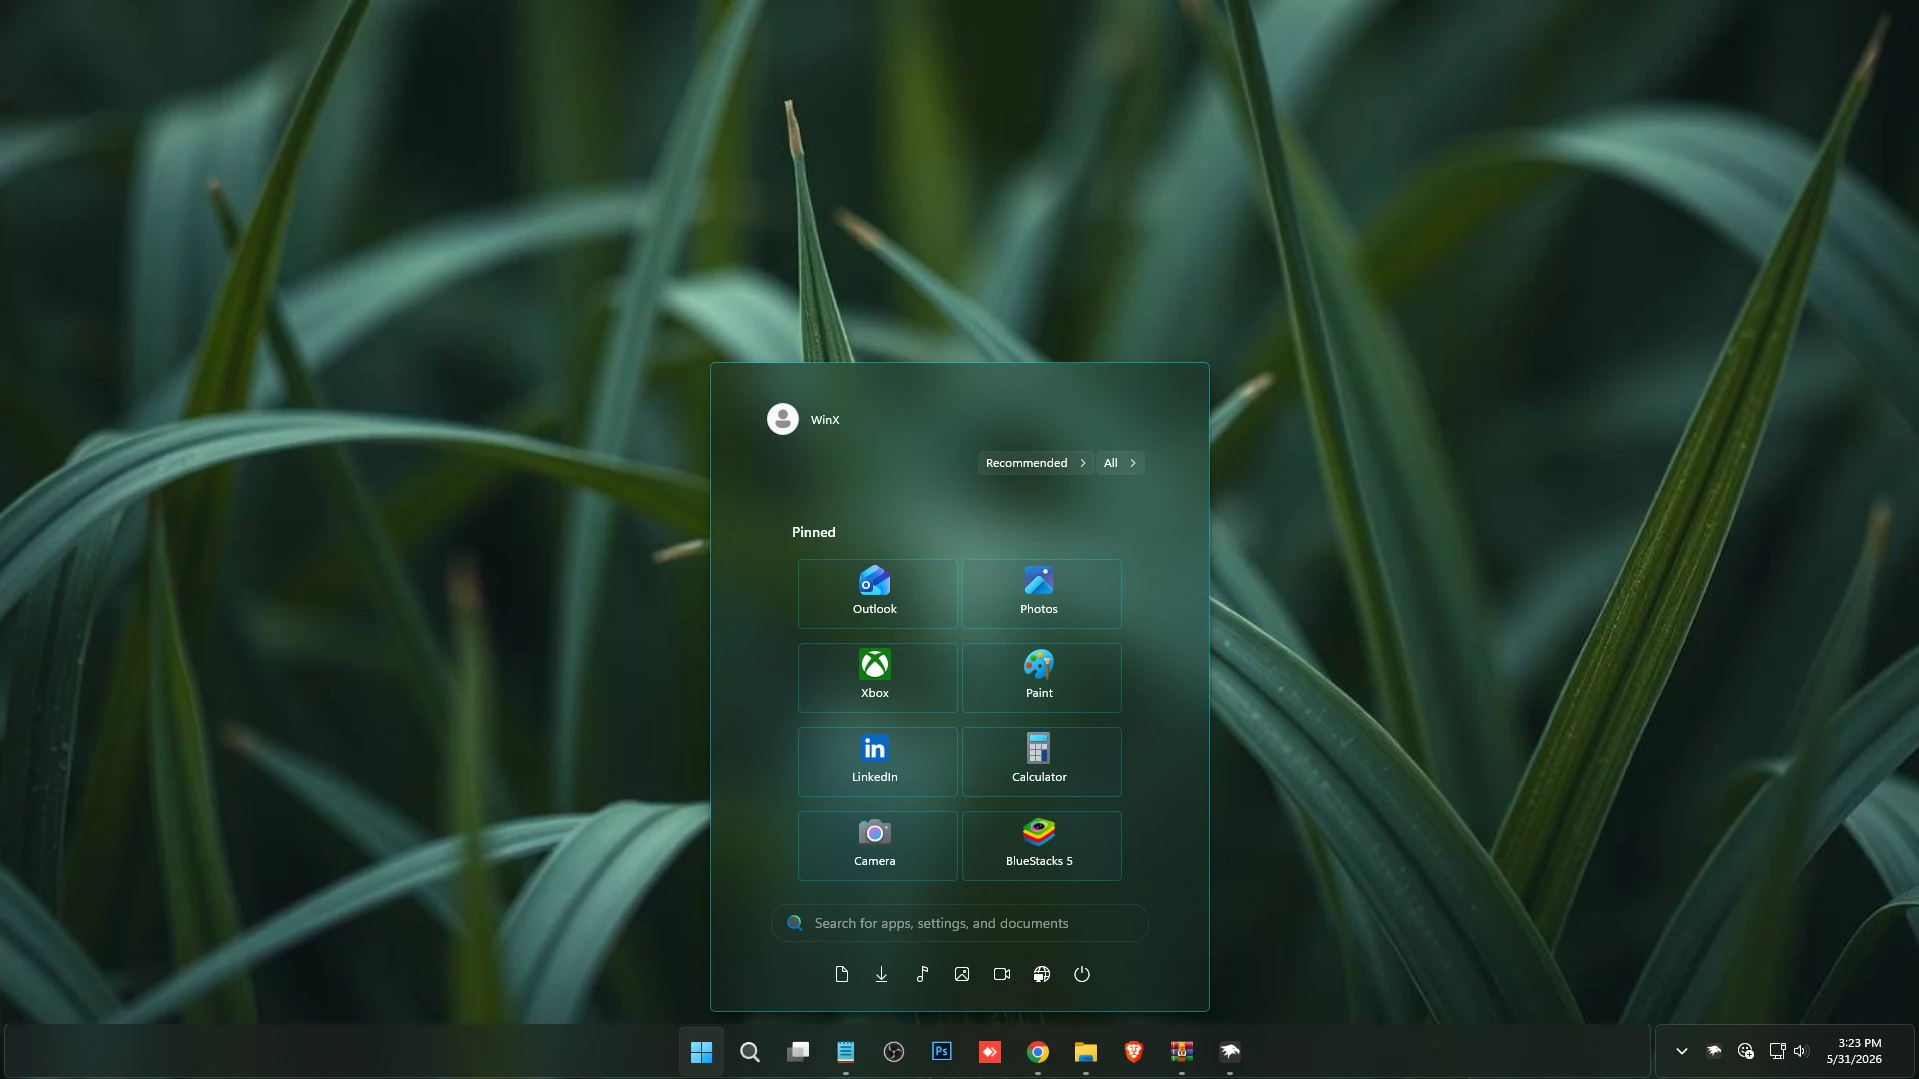Open the eagle icon app on taskbar
1919x1079 pixels.
tap(1230, 1052)
